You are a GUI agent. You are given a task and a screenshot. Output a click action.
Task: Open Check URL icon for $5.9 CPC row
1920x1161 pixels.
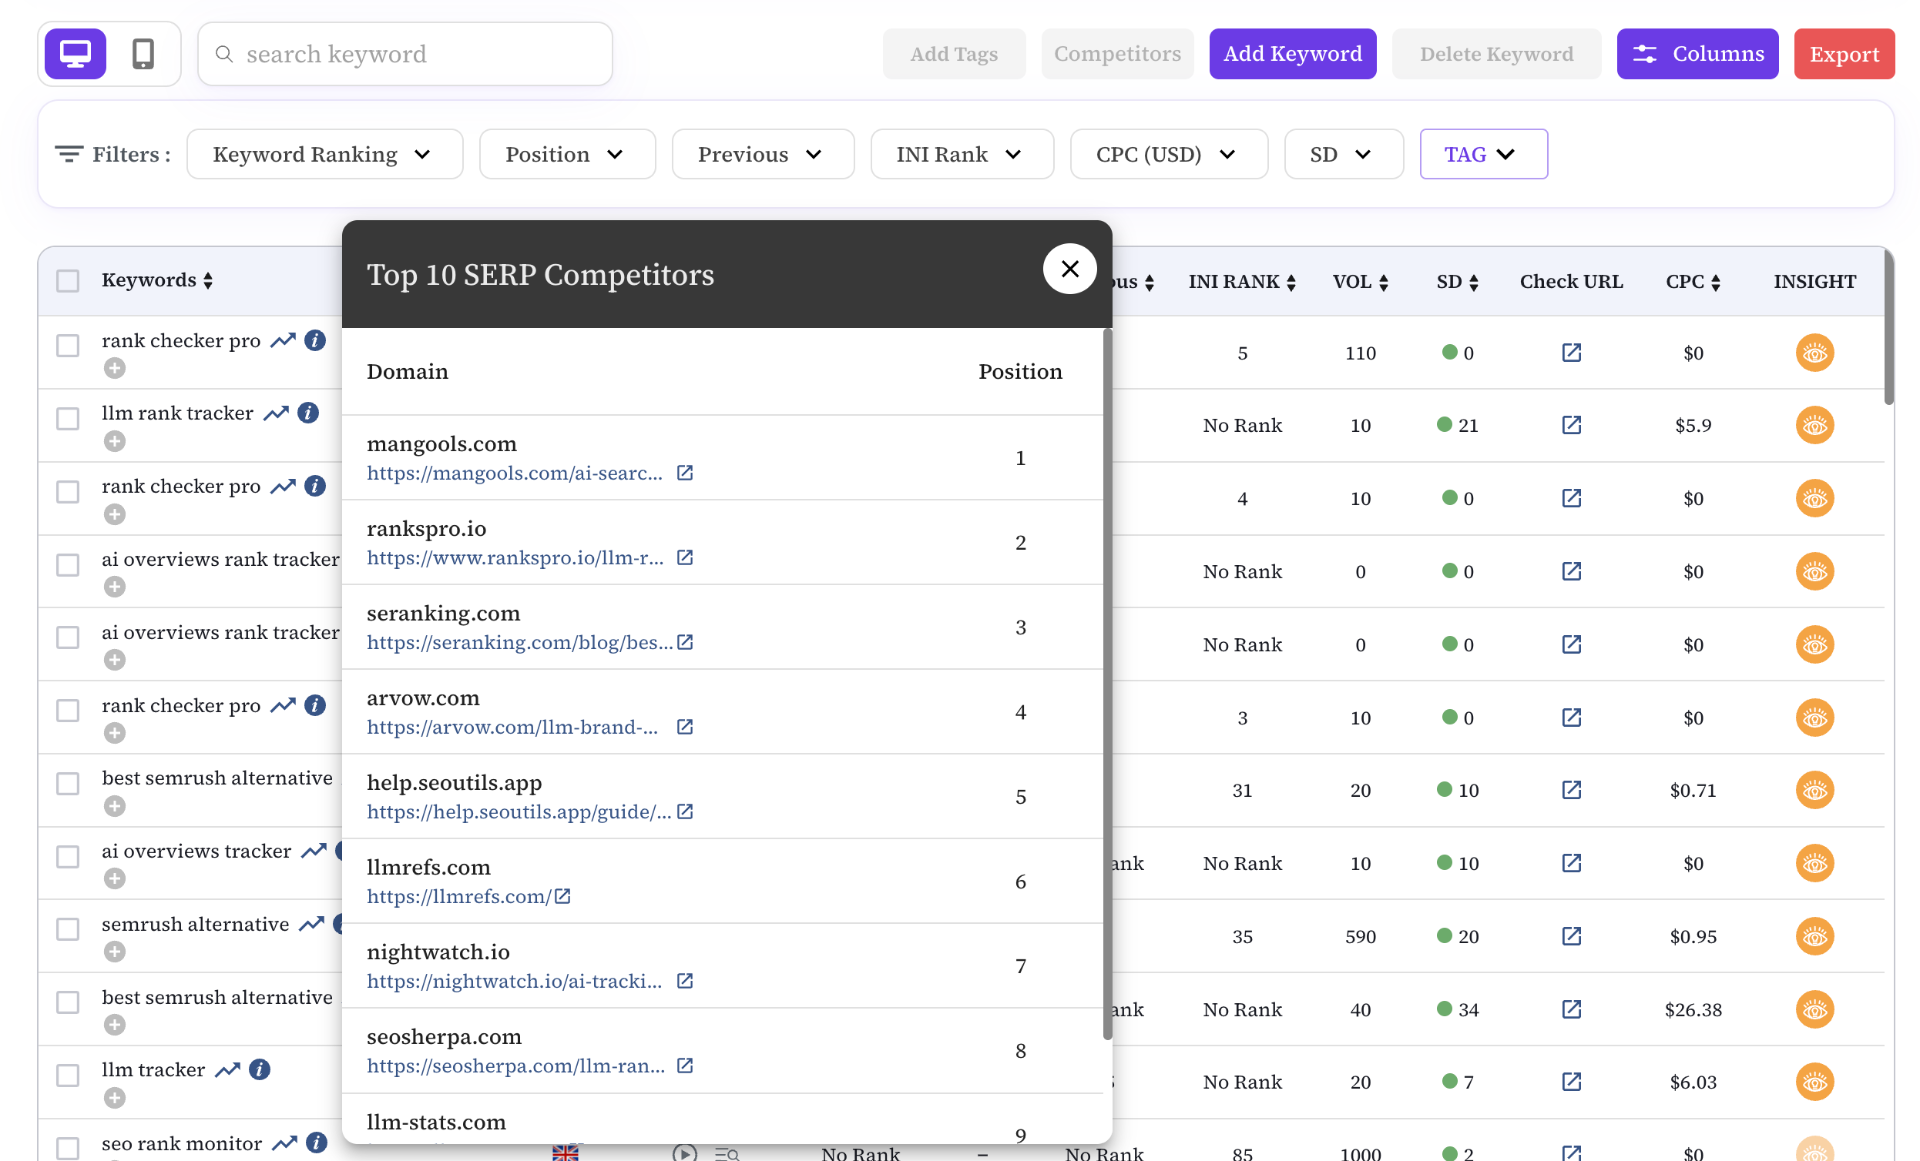(1571, 425)
